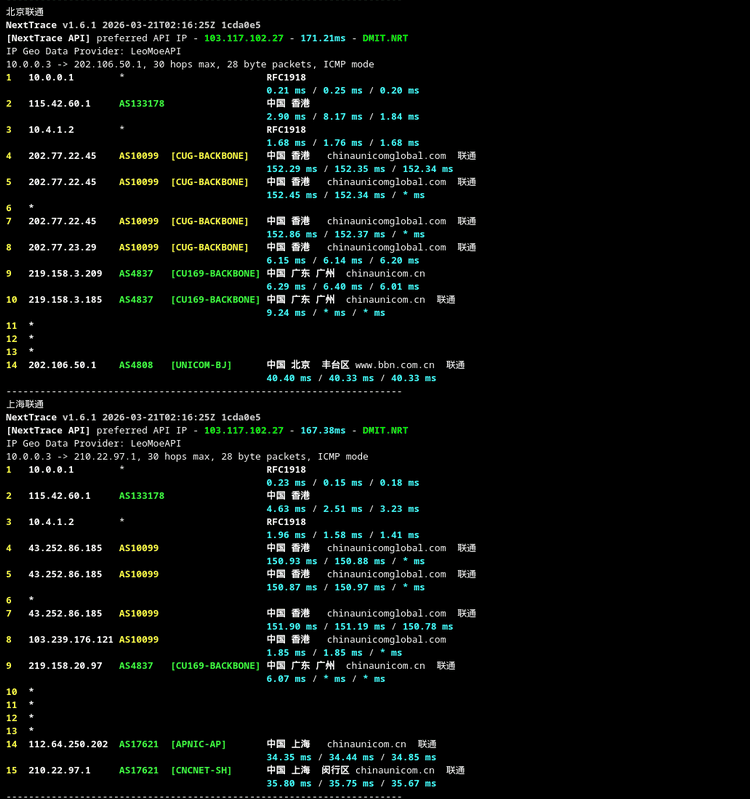This screenshot has height=799, width=750.
Task: Click hop IP address 112.64.250.202
Action: click(x=68, y=744)
